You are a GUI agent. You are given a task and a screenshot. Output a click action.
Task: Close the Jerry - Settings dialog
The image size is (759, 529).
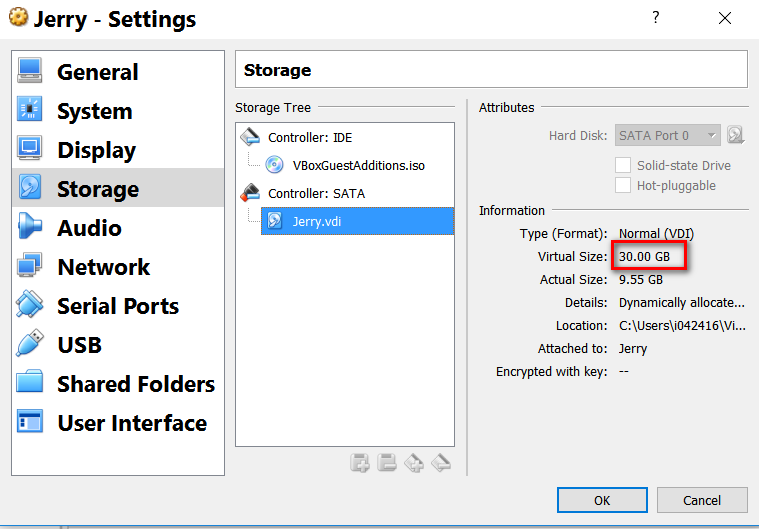pyautogui.click(x=725, y=18)
